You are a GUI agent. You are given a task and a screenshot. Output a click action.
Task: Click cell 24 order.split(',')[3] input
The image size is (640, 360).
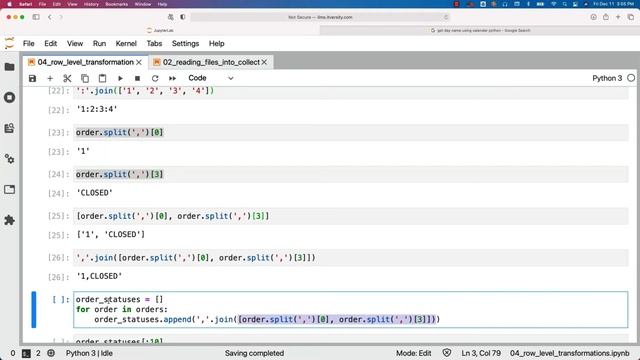[x=351, y=174]
